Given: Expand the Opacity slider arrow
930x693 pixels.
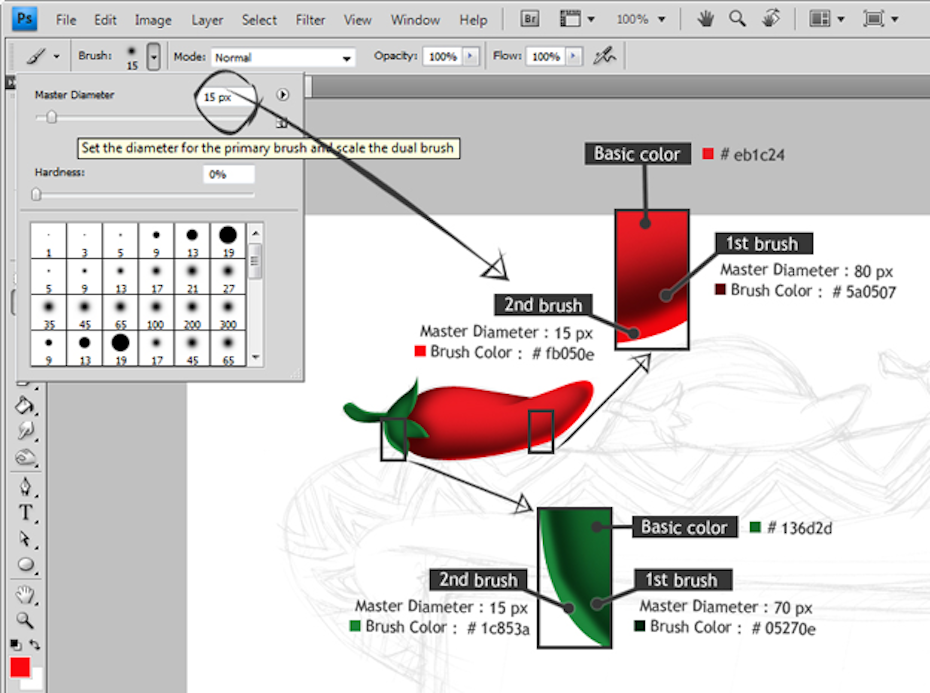Looking at the screenshot, I should click(x=471, y=57).
